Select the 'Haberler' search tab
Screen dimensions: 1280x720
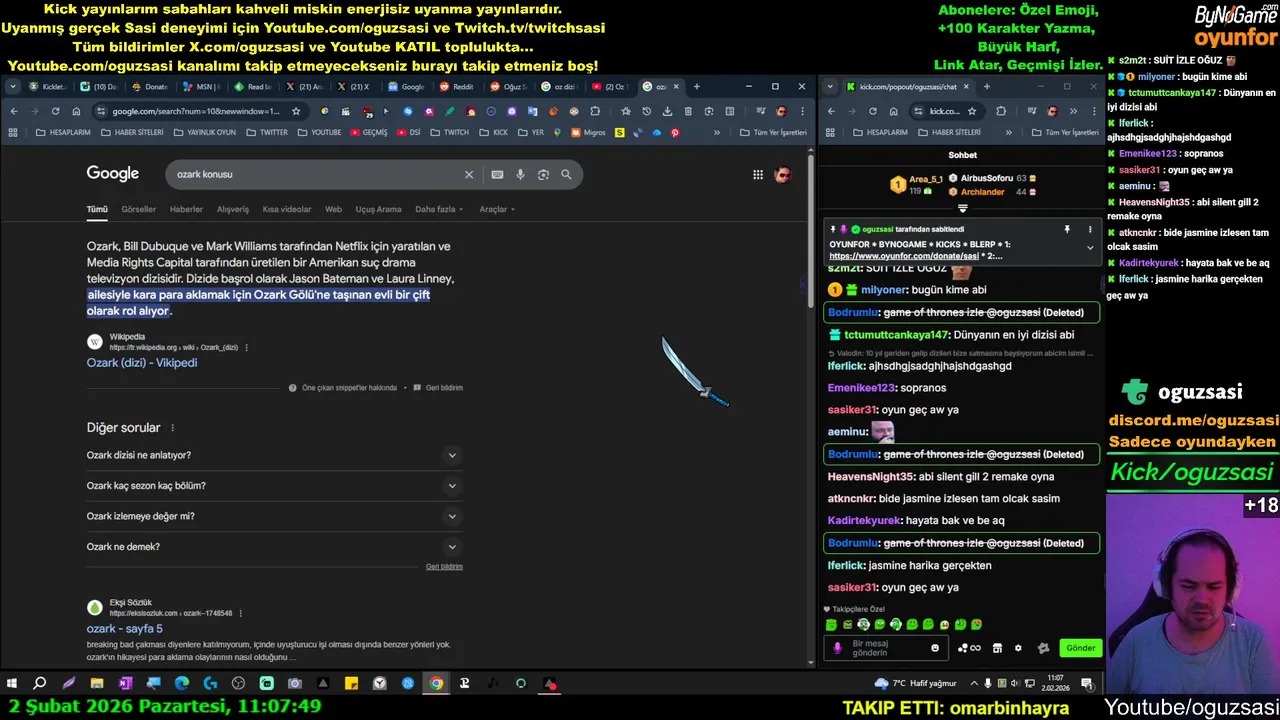click(x=186, y=209)
